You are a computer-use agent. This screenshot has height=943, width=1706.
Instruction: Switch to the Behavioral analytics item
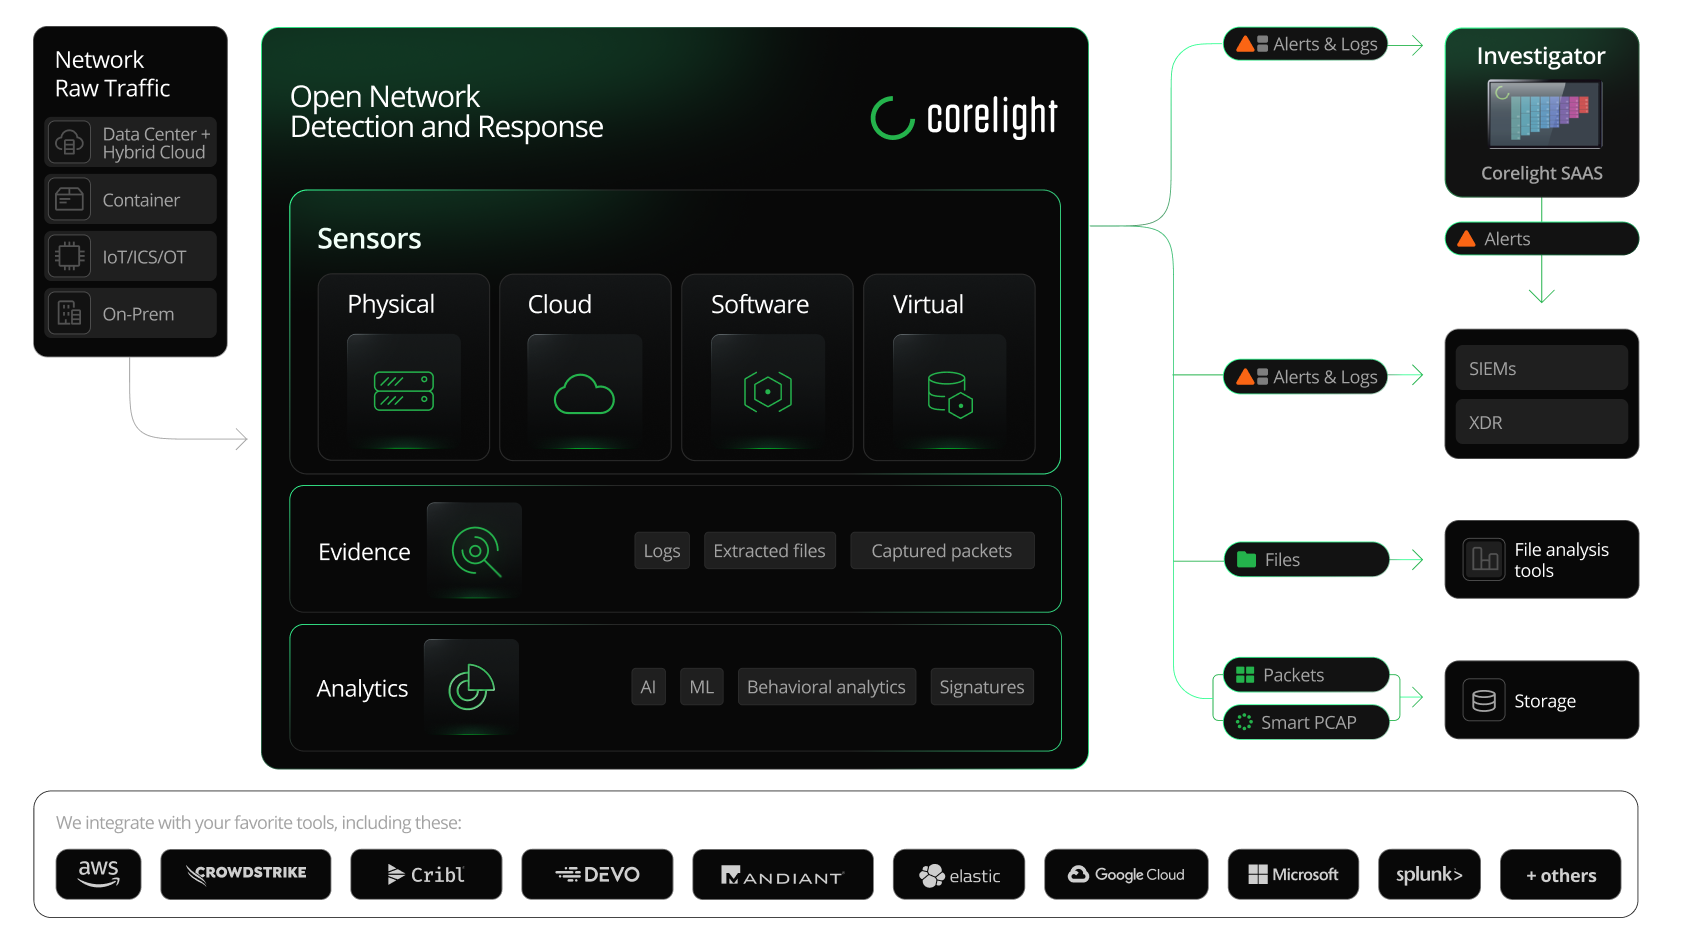(x=826, y=686)
